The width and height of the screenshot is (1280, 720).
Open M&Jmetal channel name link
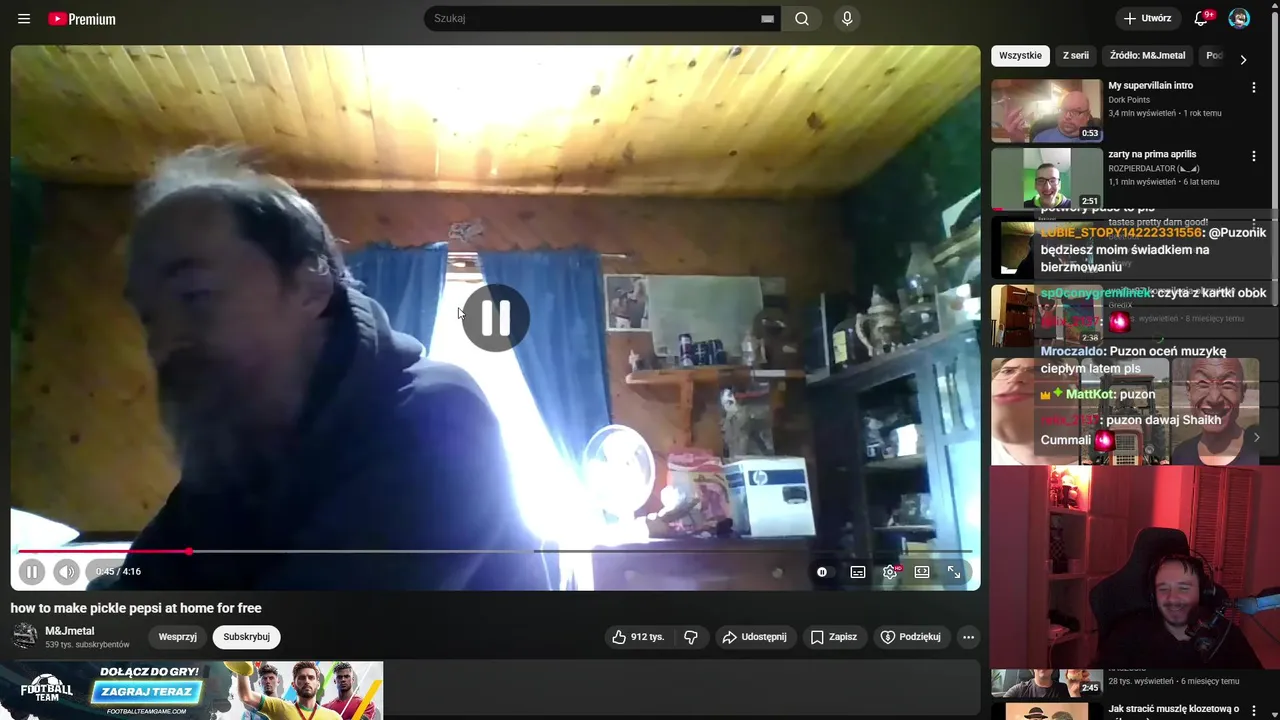point(70,631)
